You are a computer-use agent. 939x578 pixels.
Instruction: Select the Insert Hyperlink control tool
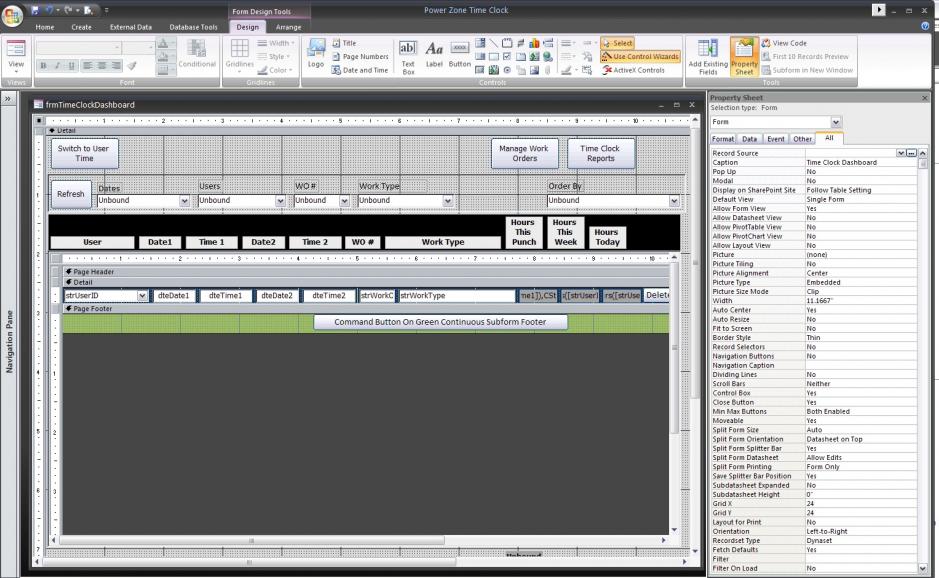(548, 57)
